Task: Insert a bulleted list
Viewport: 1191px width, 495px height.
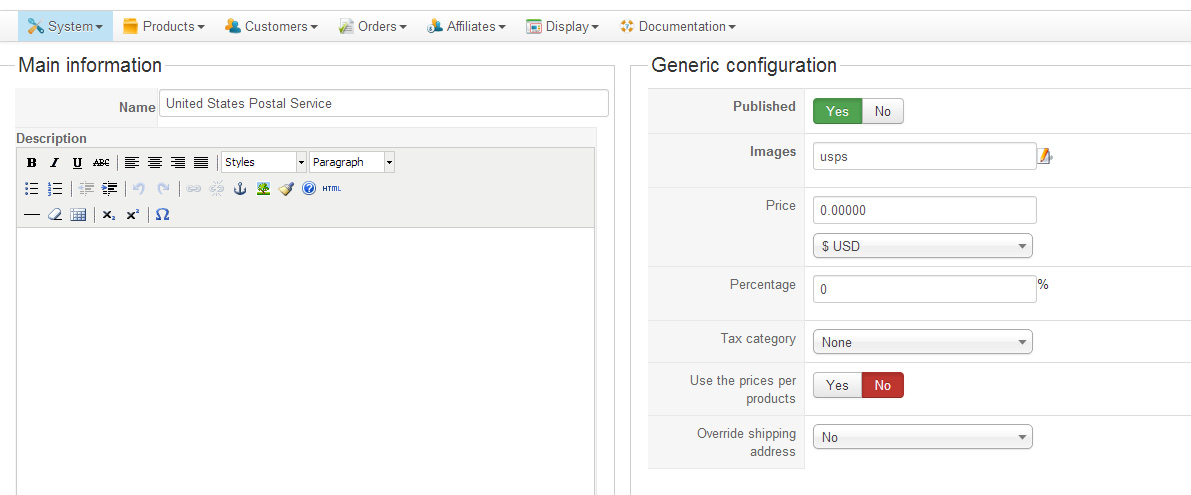Action: 32,188
